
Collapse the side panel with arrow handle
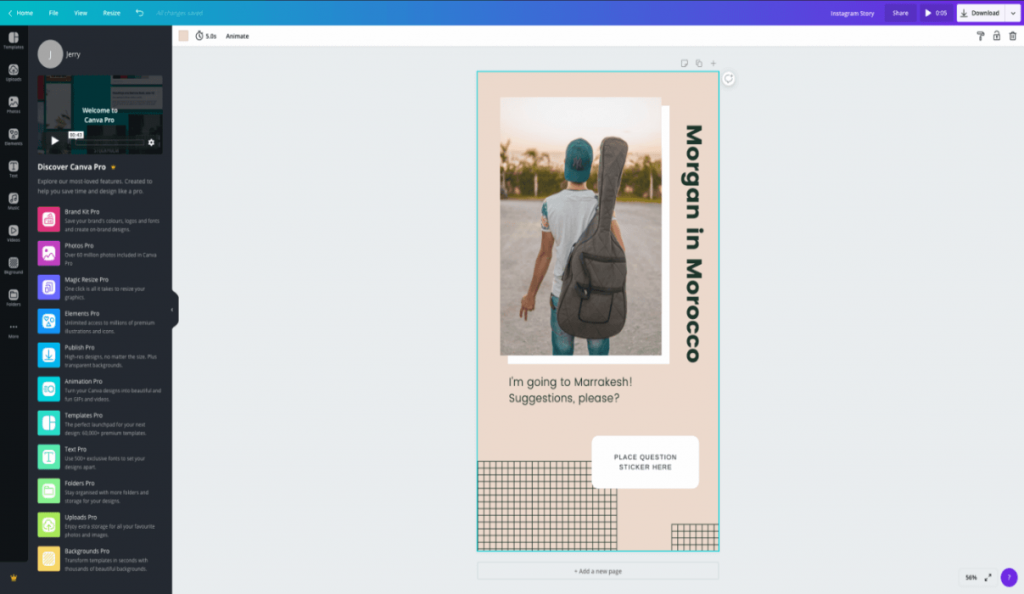[x=172, y=309]
